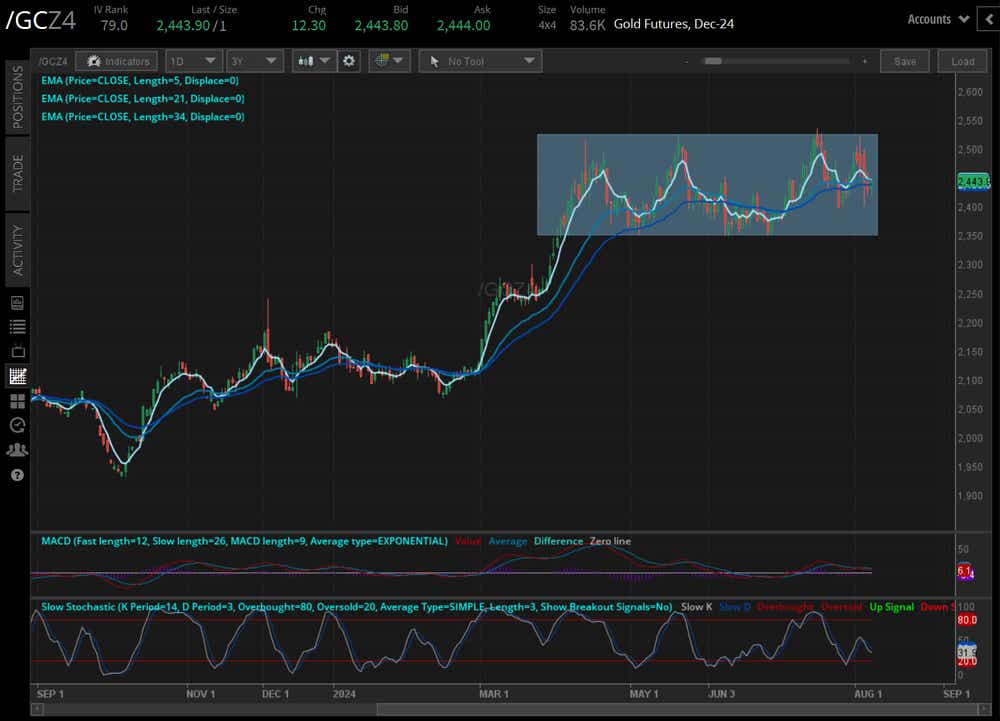Expand the 3Y time range dropdown

254,61
